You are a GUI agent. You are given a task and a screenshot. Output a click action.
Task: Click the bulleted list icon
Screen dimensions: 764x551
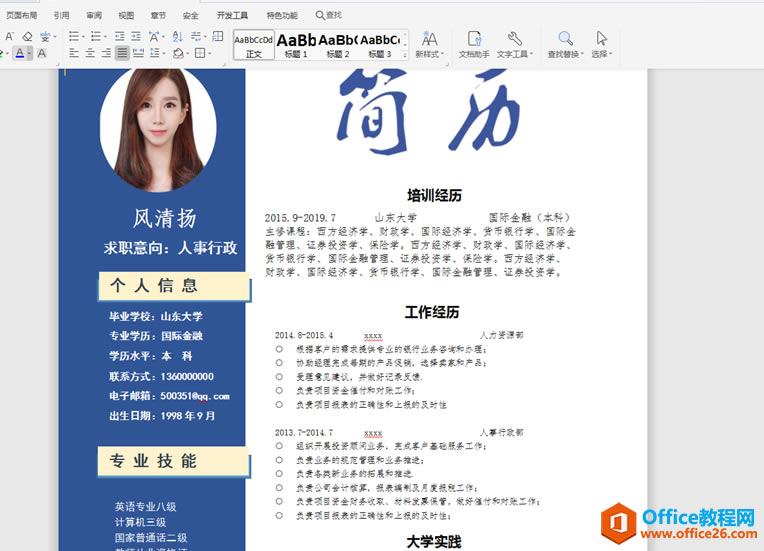coord(74,37)
